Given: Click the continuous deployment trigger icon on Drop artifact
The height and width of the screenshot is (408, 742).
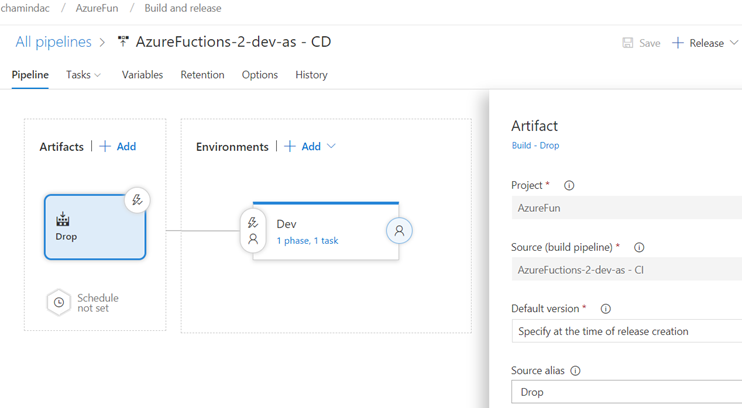Looking at the screenshot, I should click(137, 200).
